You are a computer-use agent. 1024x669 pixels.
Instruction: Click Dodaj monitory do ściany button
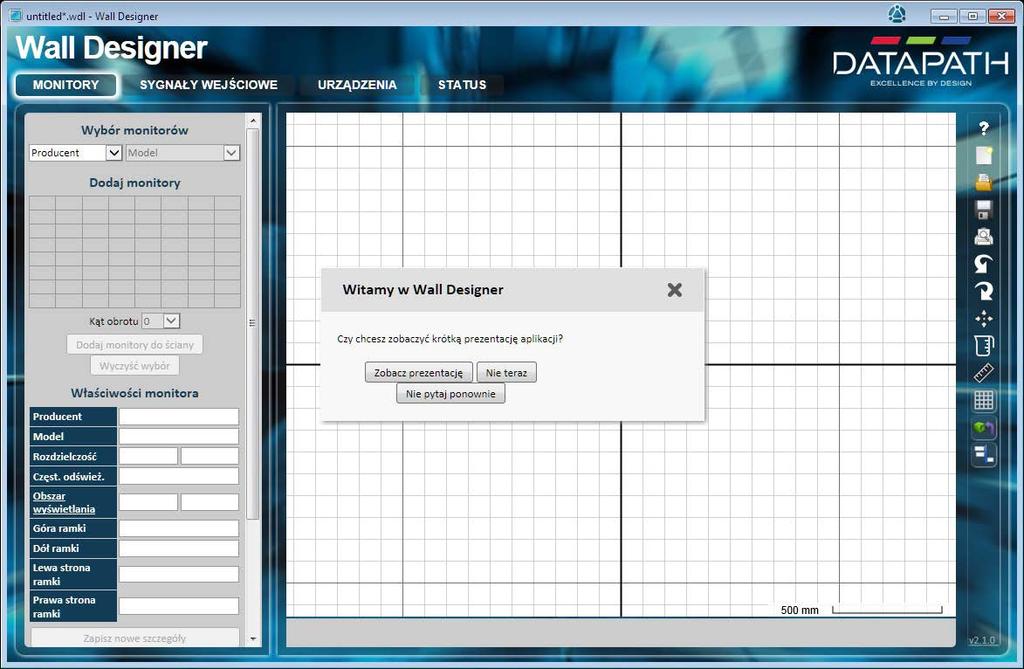tap(135, 344)
